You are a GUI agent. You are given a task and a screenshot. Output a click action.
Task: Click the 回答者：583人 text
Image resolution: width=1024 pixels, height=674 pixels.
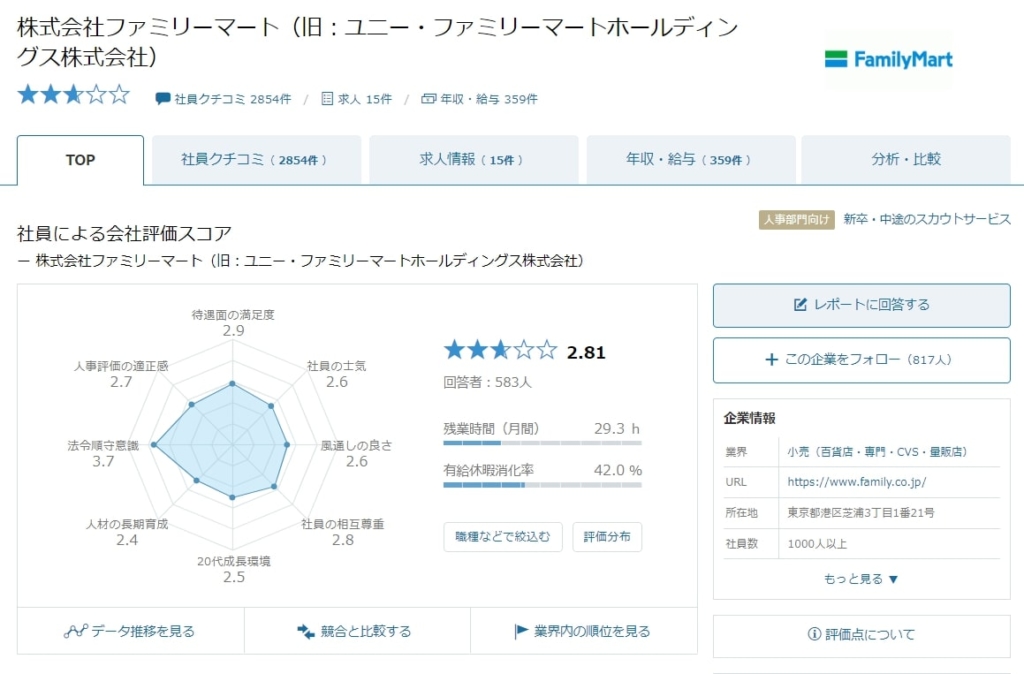(487, 383)
